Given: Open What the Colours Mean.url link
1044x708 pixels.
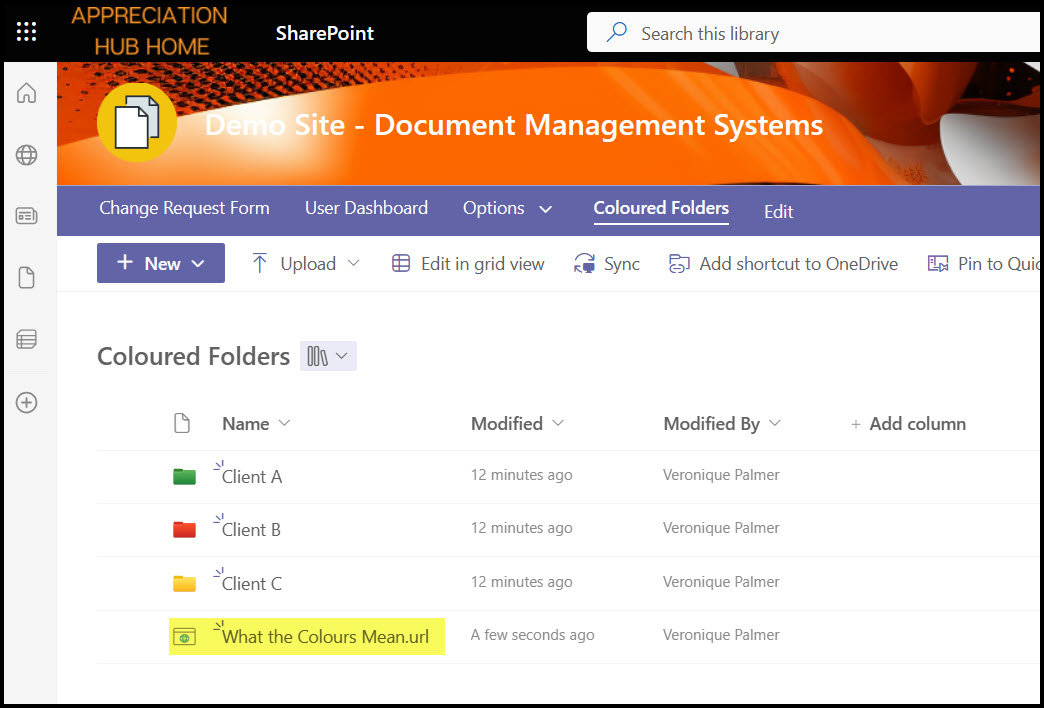Looking at the screenshot, I should 332,637.
